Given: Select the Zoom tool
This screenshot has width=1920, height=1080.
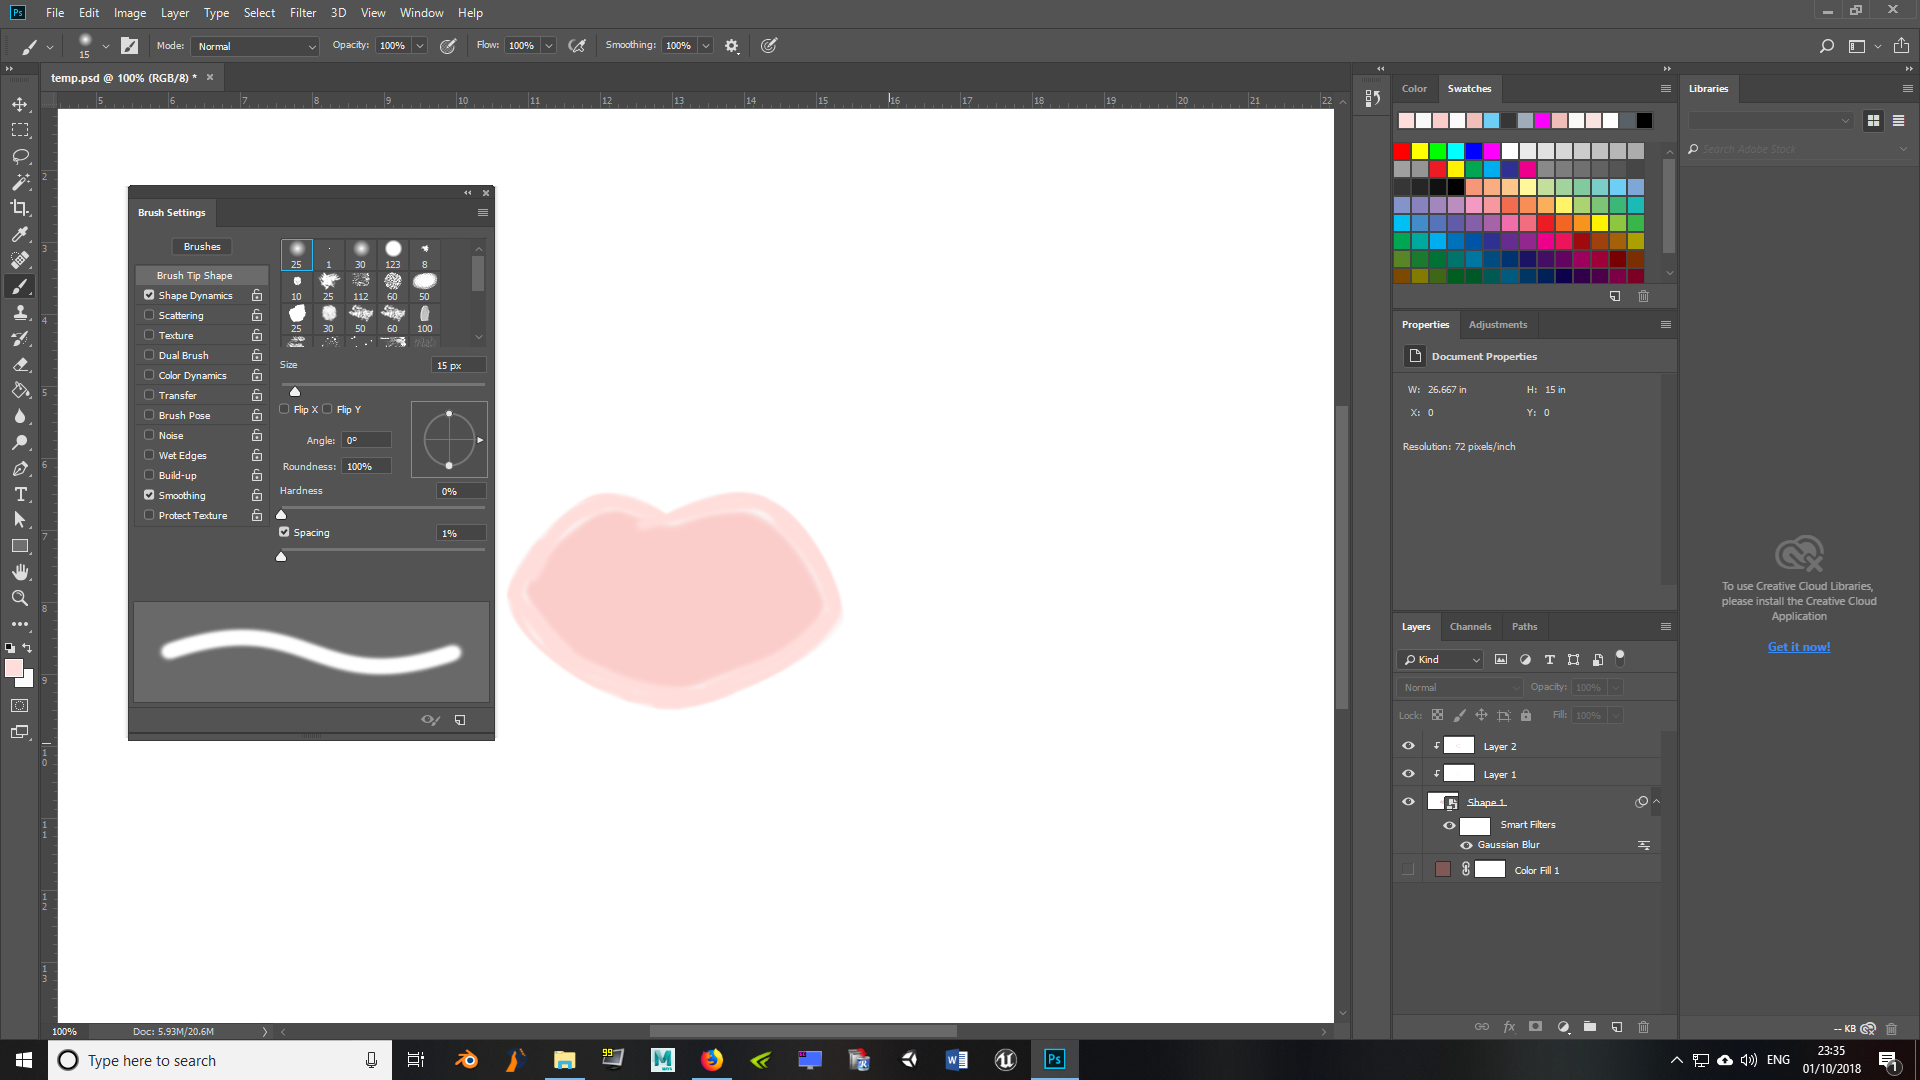Looking at the screenshot, I should click(x=20, y=598).
